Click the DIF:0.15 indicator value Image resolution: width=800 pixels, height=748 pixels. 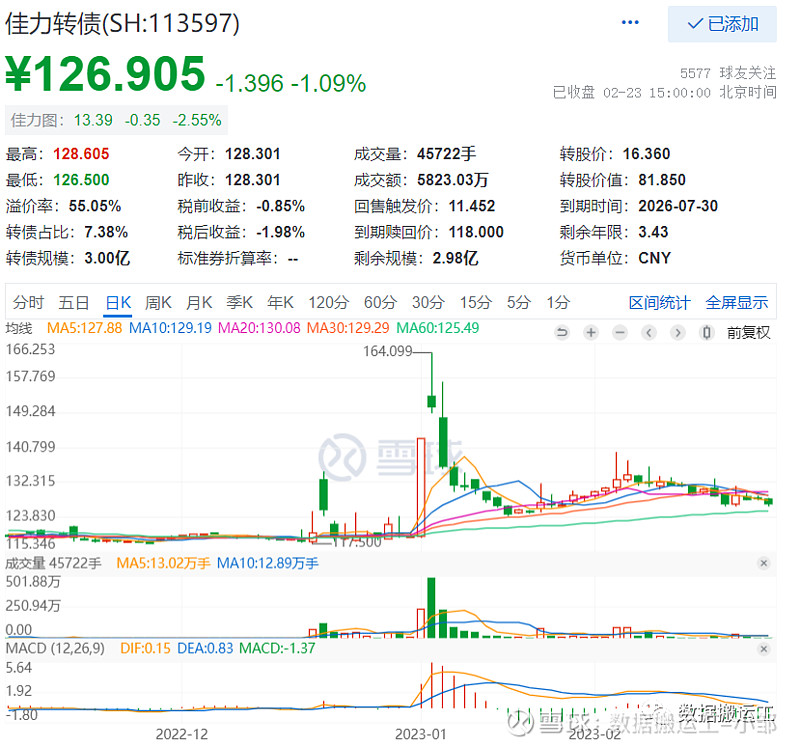[145, 649]
